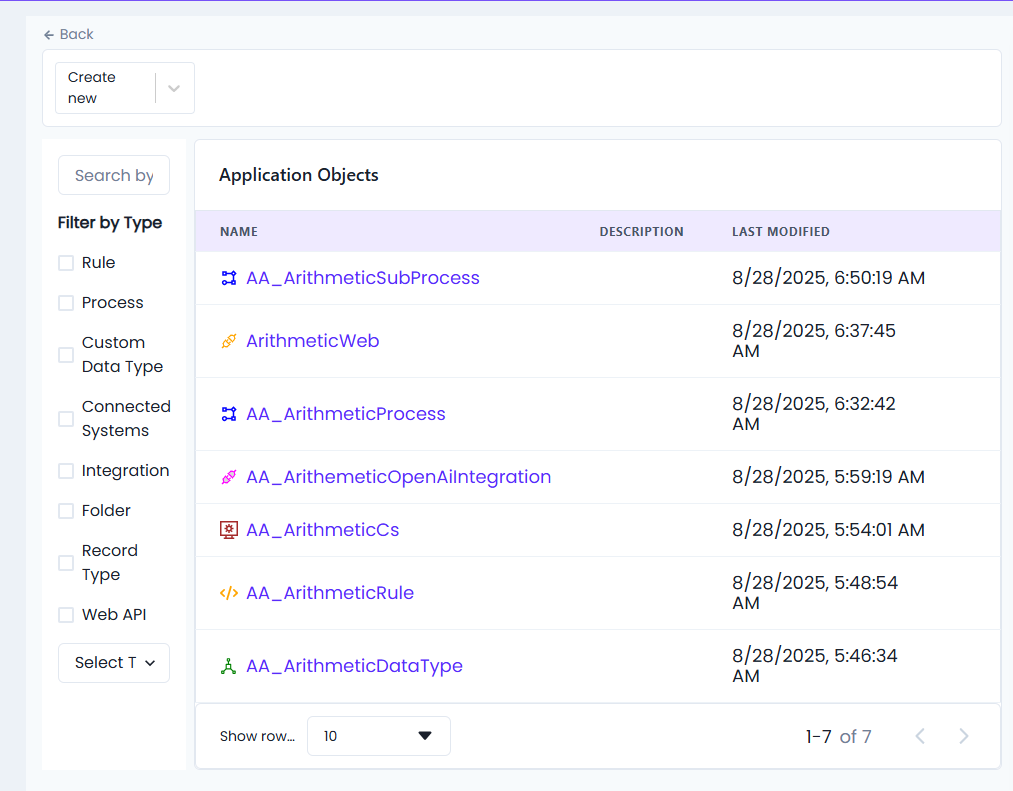The image size is (1013, 791).
Task: Open the AA_ArithmeticCs link
Action: (x=322, y=530)
